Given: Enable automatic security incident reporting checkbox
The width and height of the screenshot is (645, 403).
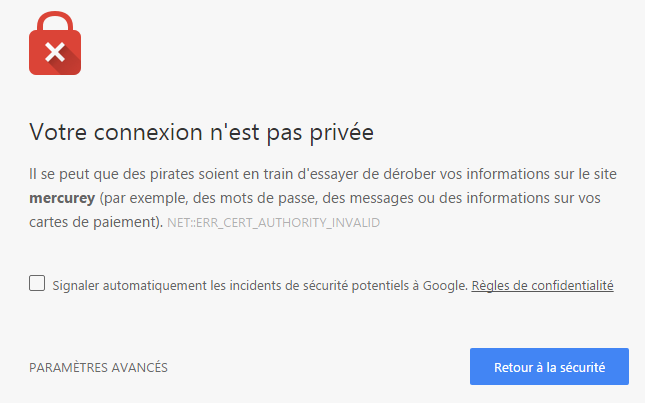Looking at the screenshot, I should point(37,283).
